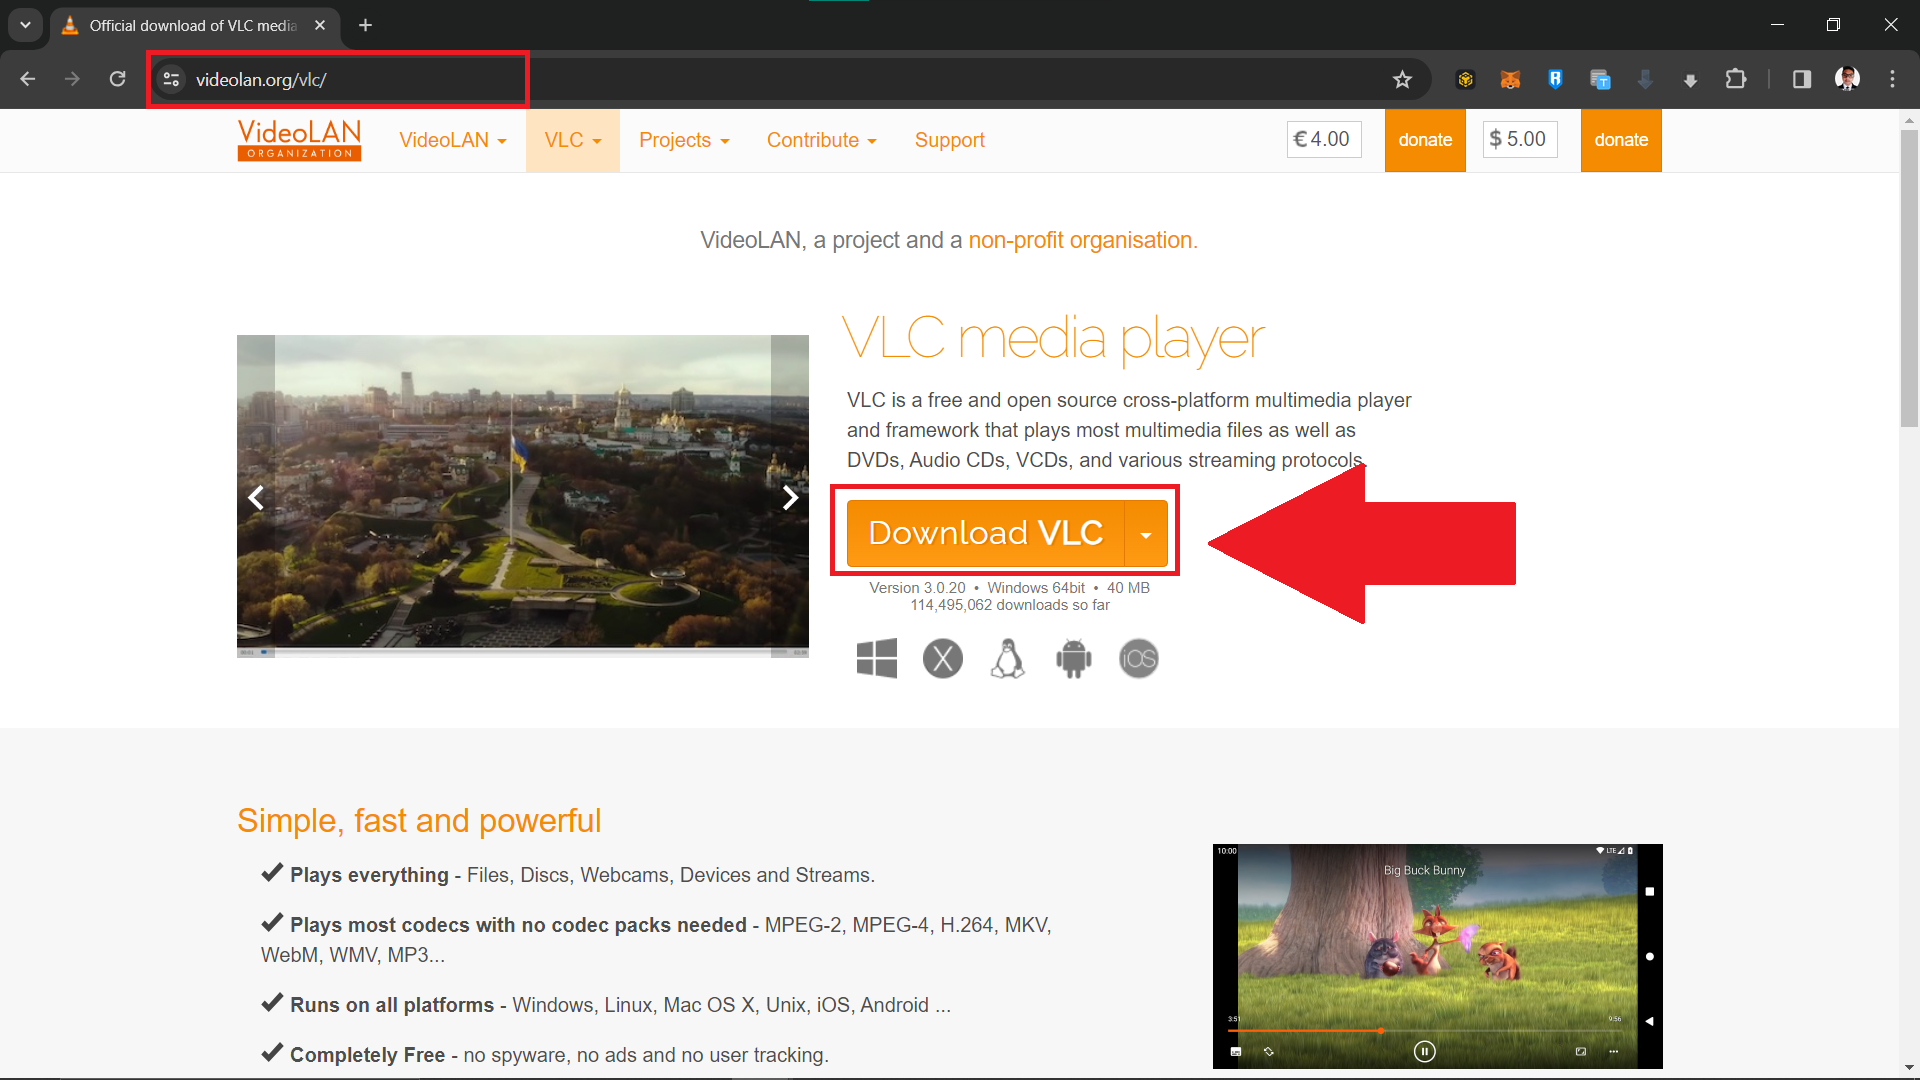
Task: View site information icon in address bar
Action: tap(172, 79)
